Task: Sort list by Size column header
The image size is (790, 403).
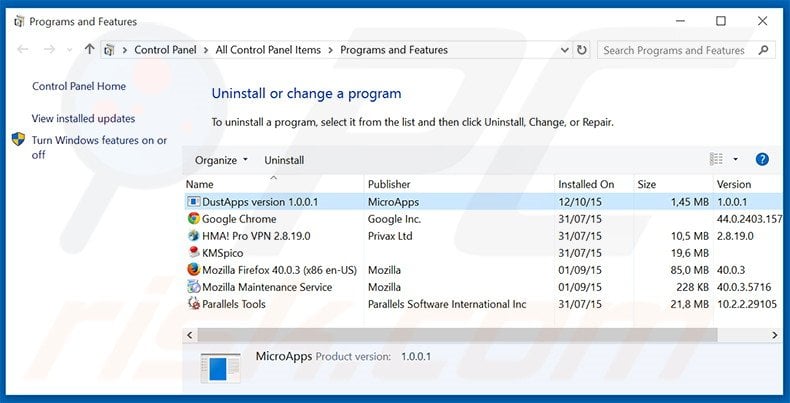Action: [x=673, y=184]
